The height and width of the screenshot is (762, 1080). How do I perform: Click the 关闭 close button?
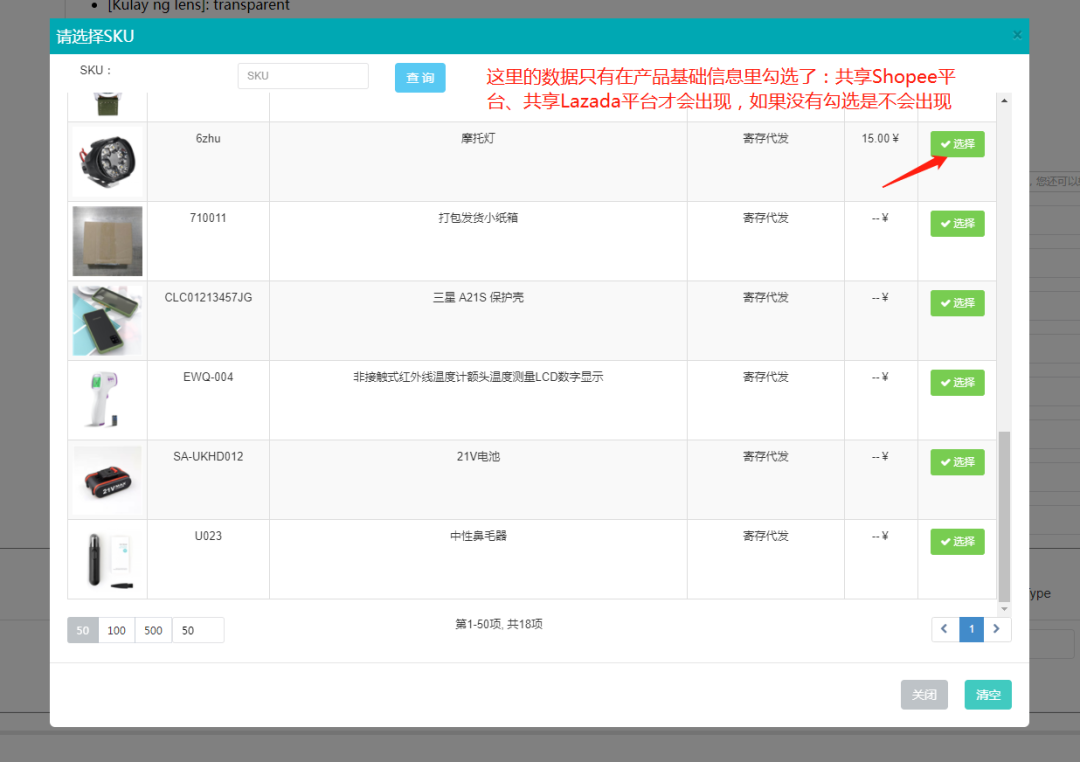[x=924, y=694]
